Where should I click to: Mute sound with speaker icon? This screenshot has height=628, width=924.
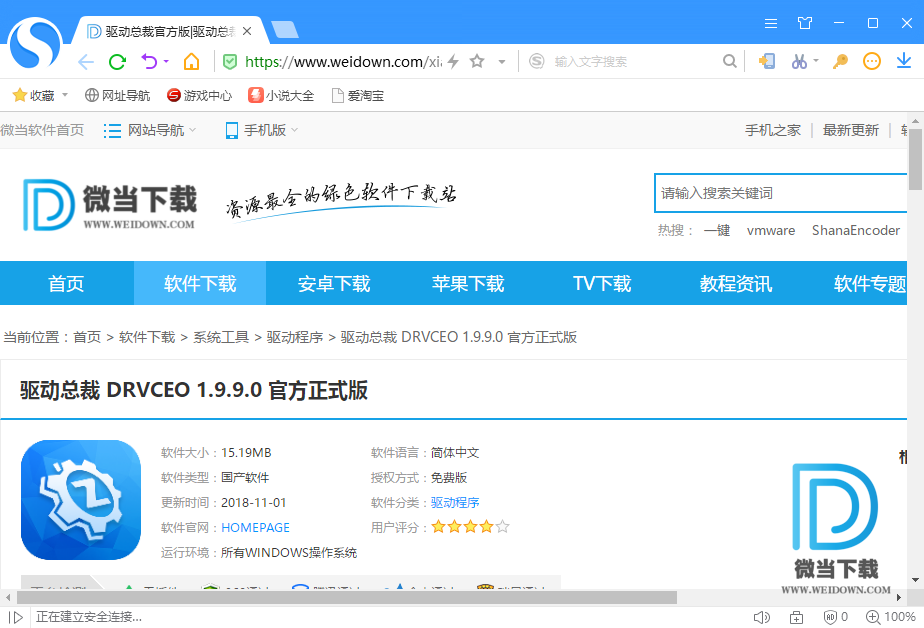[761, 617]
